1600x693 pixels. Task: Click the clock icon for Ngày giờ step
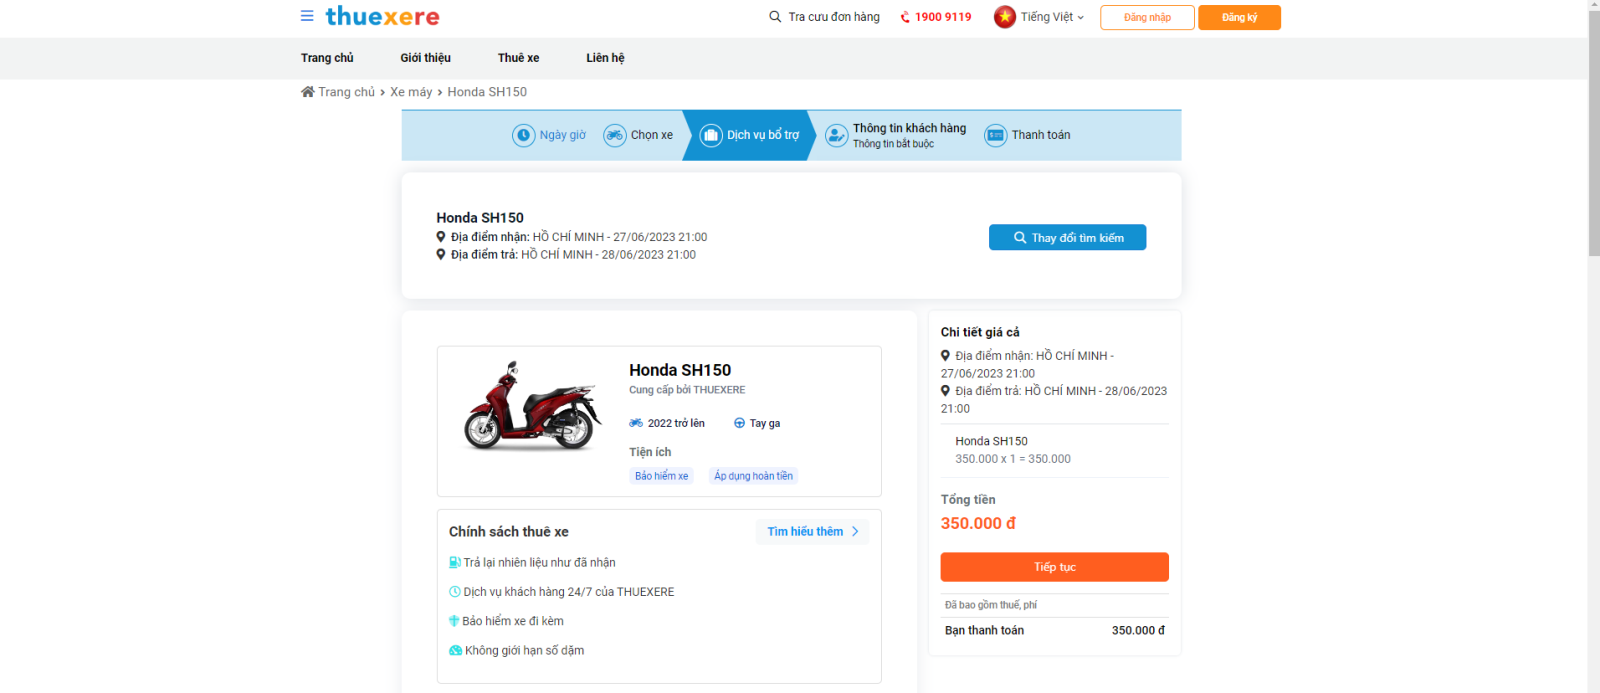coord(524,135)
